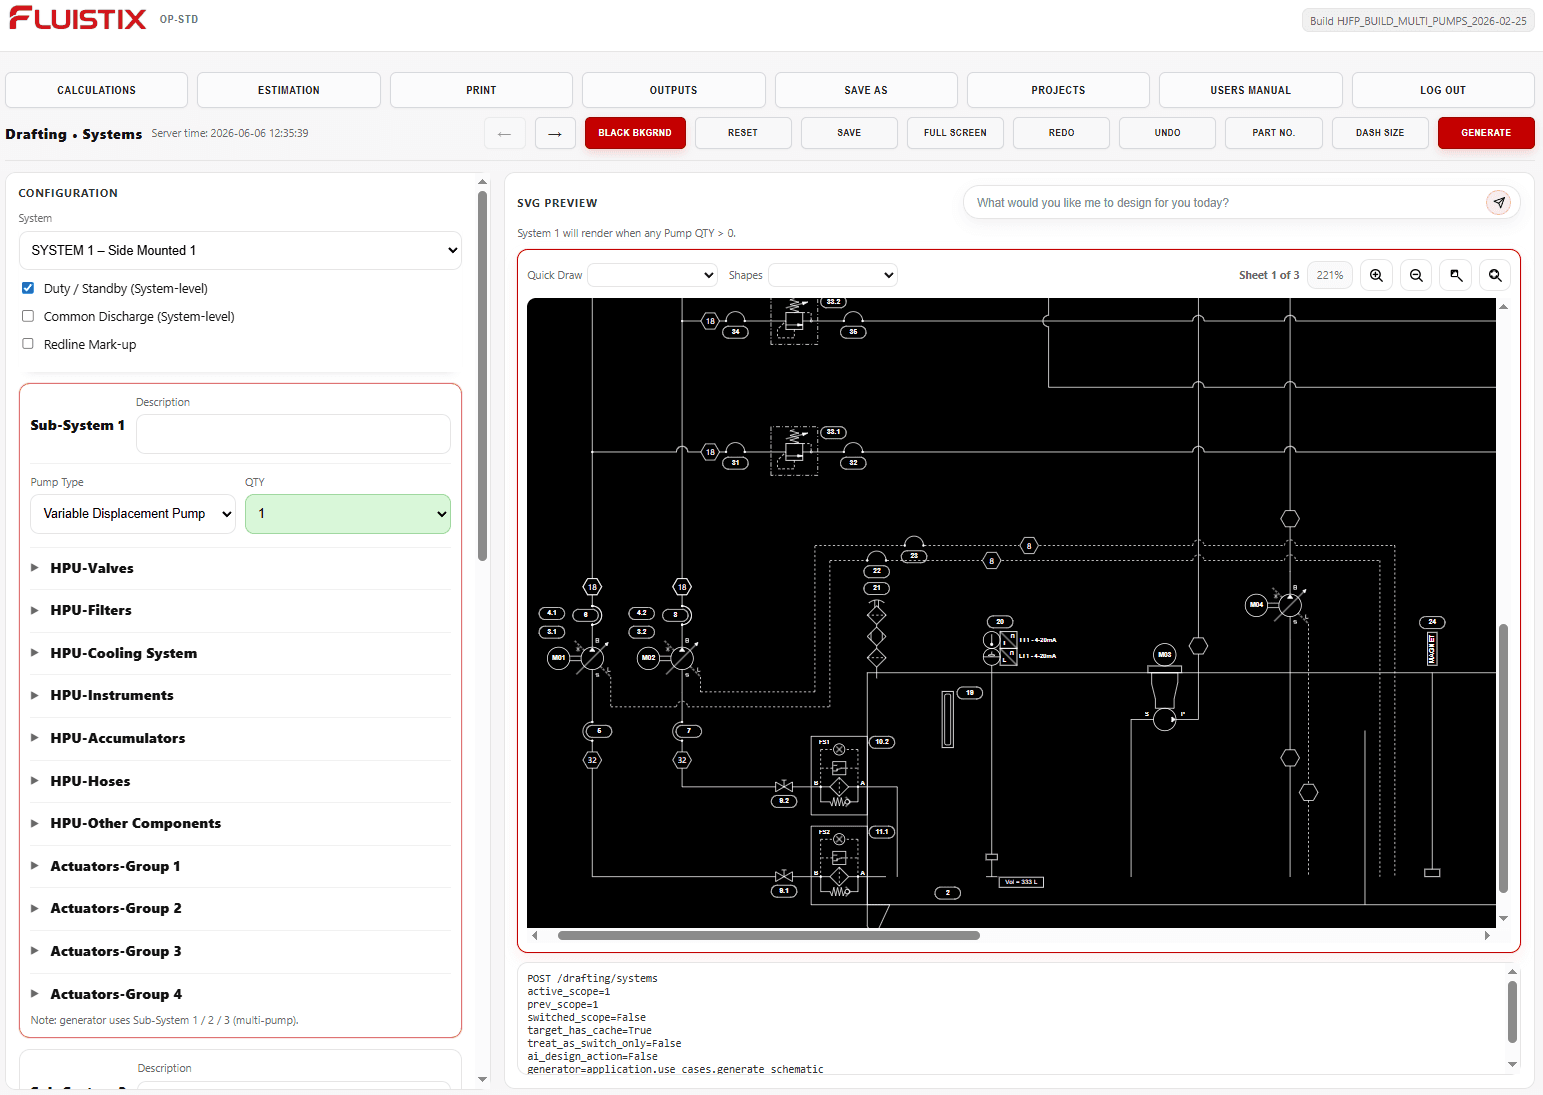Click the zoom out magnifier icon
The image size is (1543, 1095).
(1416, 275)
